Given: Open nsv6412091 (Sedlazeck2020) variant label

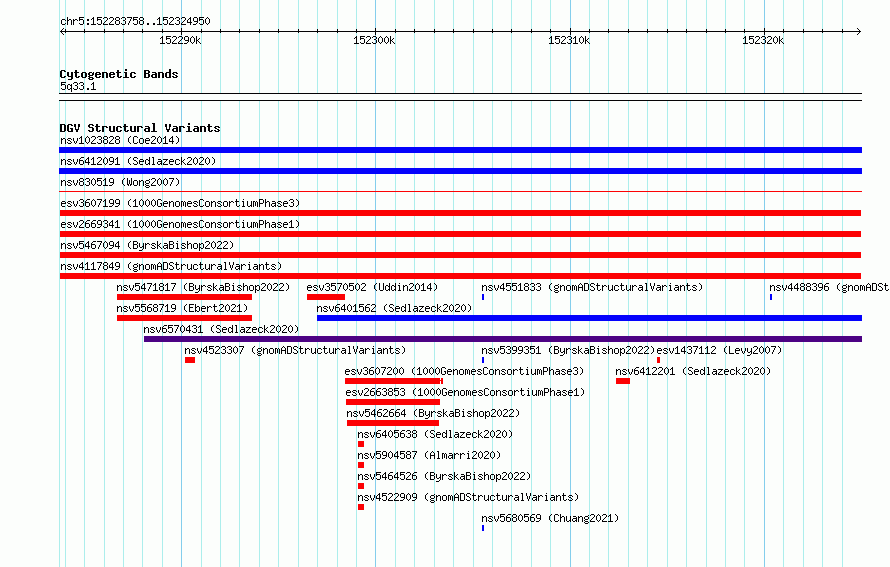Looking at the screenshot, I should tap(138, 161).
